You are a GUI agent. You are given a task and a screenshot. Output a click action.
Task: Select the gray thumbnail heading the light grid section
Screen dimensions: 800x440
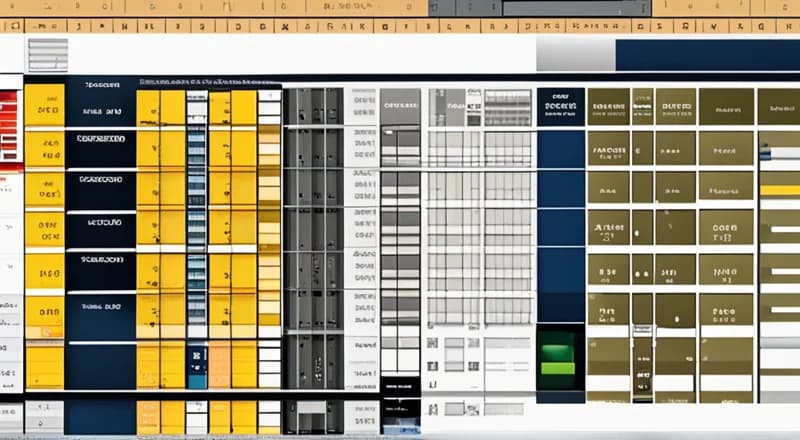[447, 107]
